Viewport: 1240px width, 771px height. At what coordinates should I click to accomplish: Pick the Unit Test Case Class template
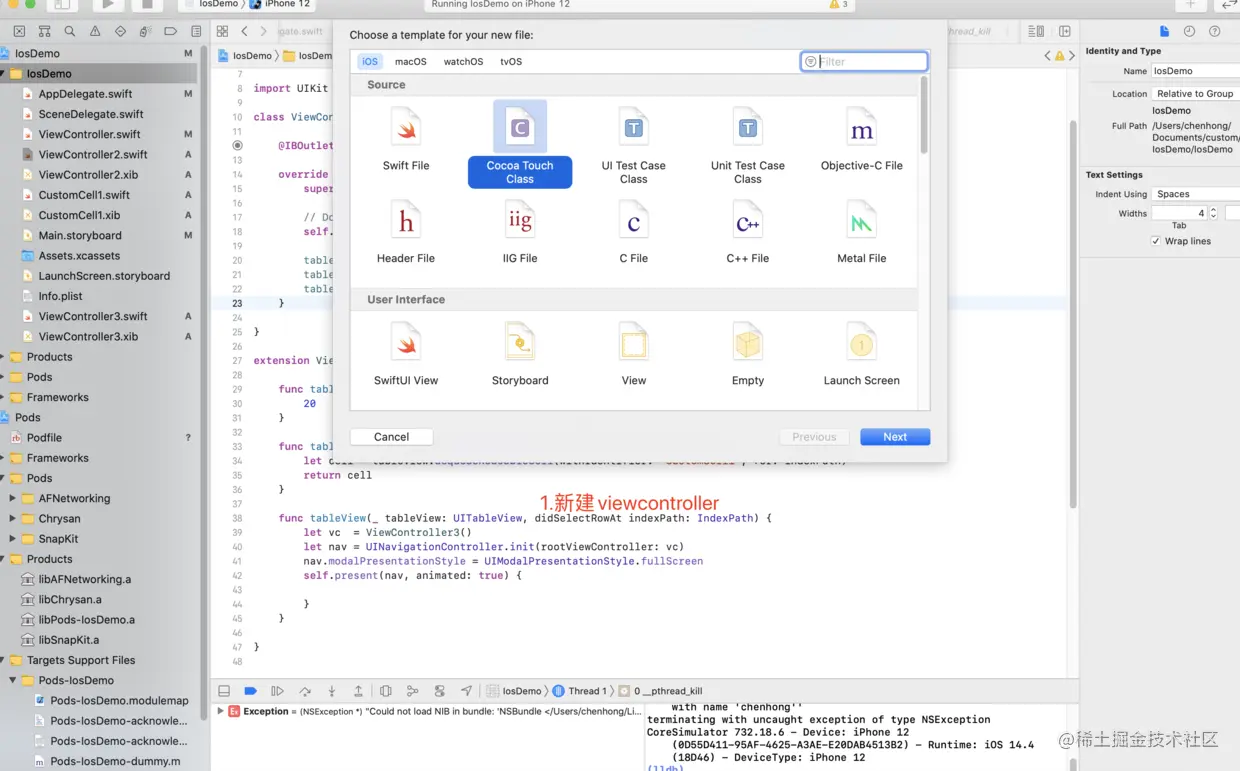click(748, 147)
